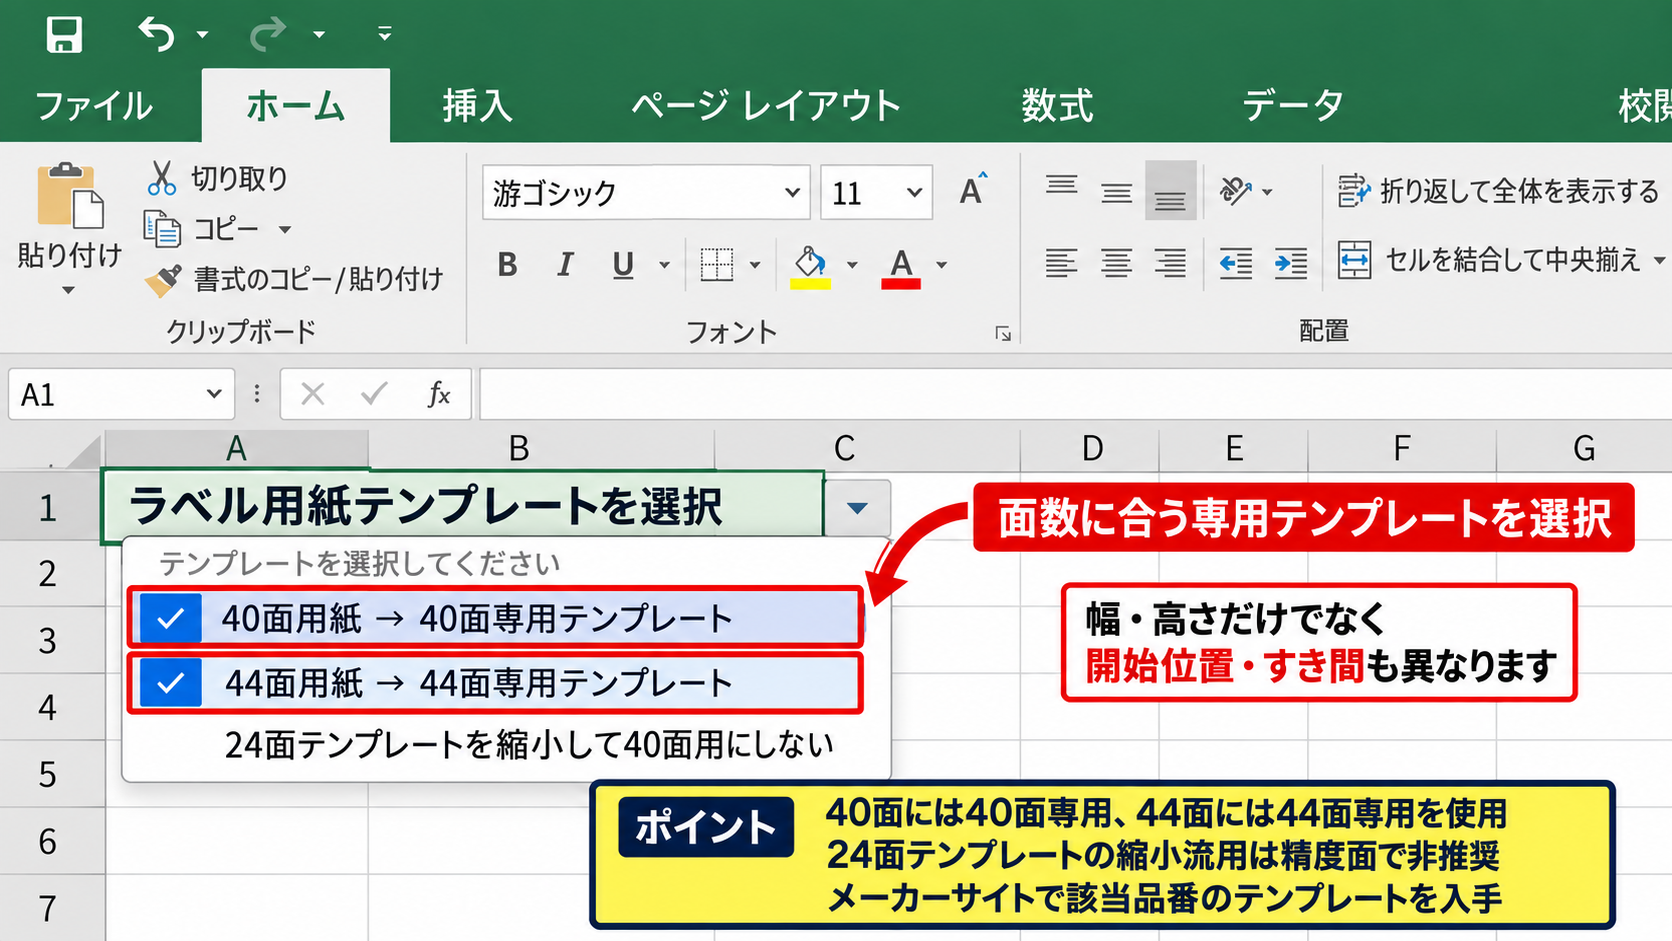Increase font size with large A
1672x941 pixels.
click(973, 190)
